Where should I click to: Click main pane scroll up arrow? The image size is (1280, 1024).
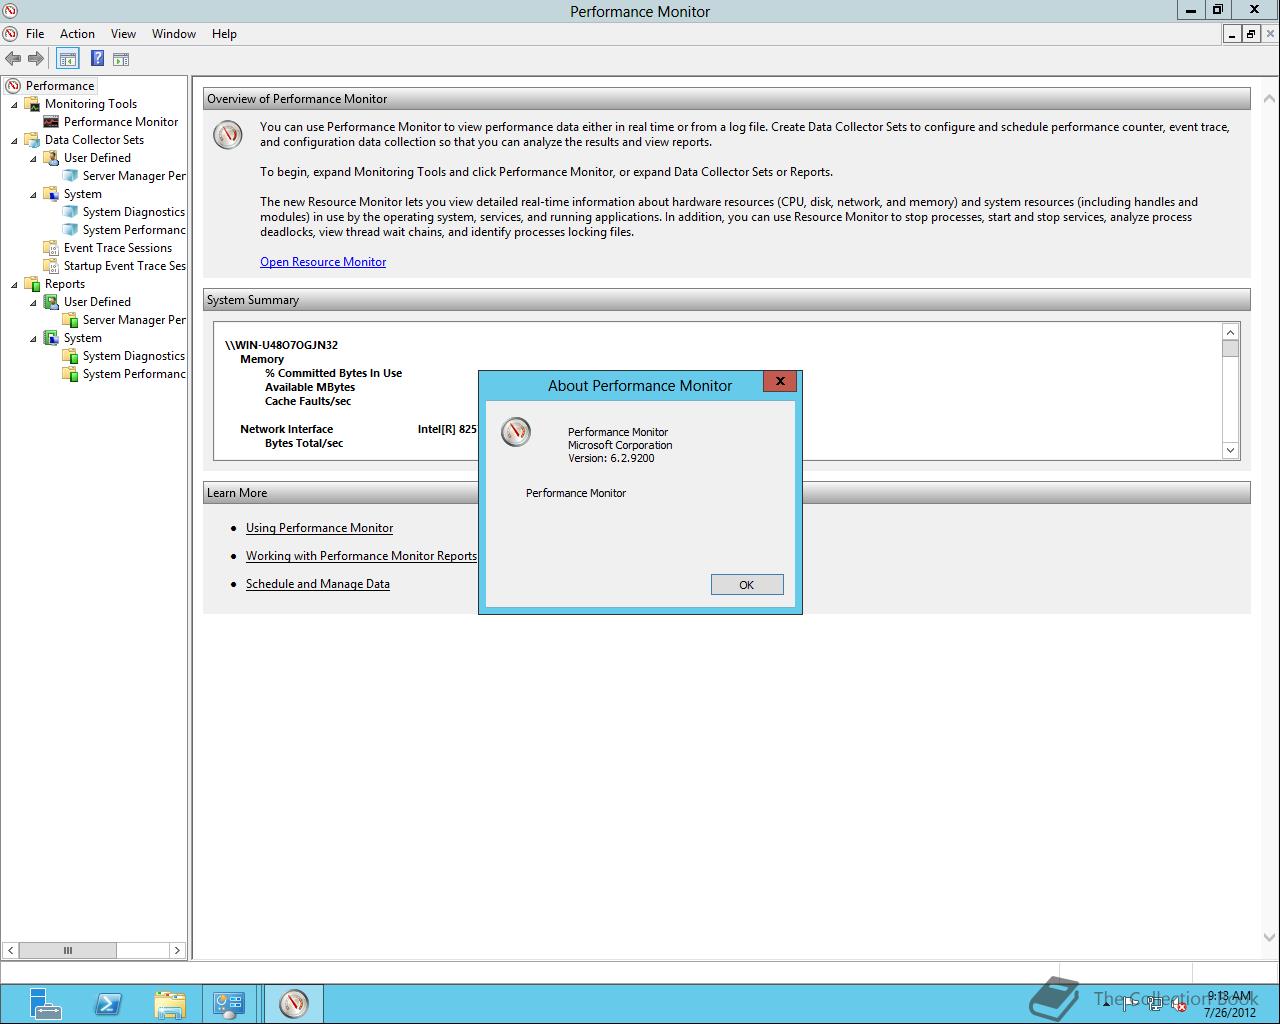pyautogui.click(x=1270, y=99)
